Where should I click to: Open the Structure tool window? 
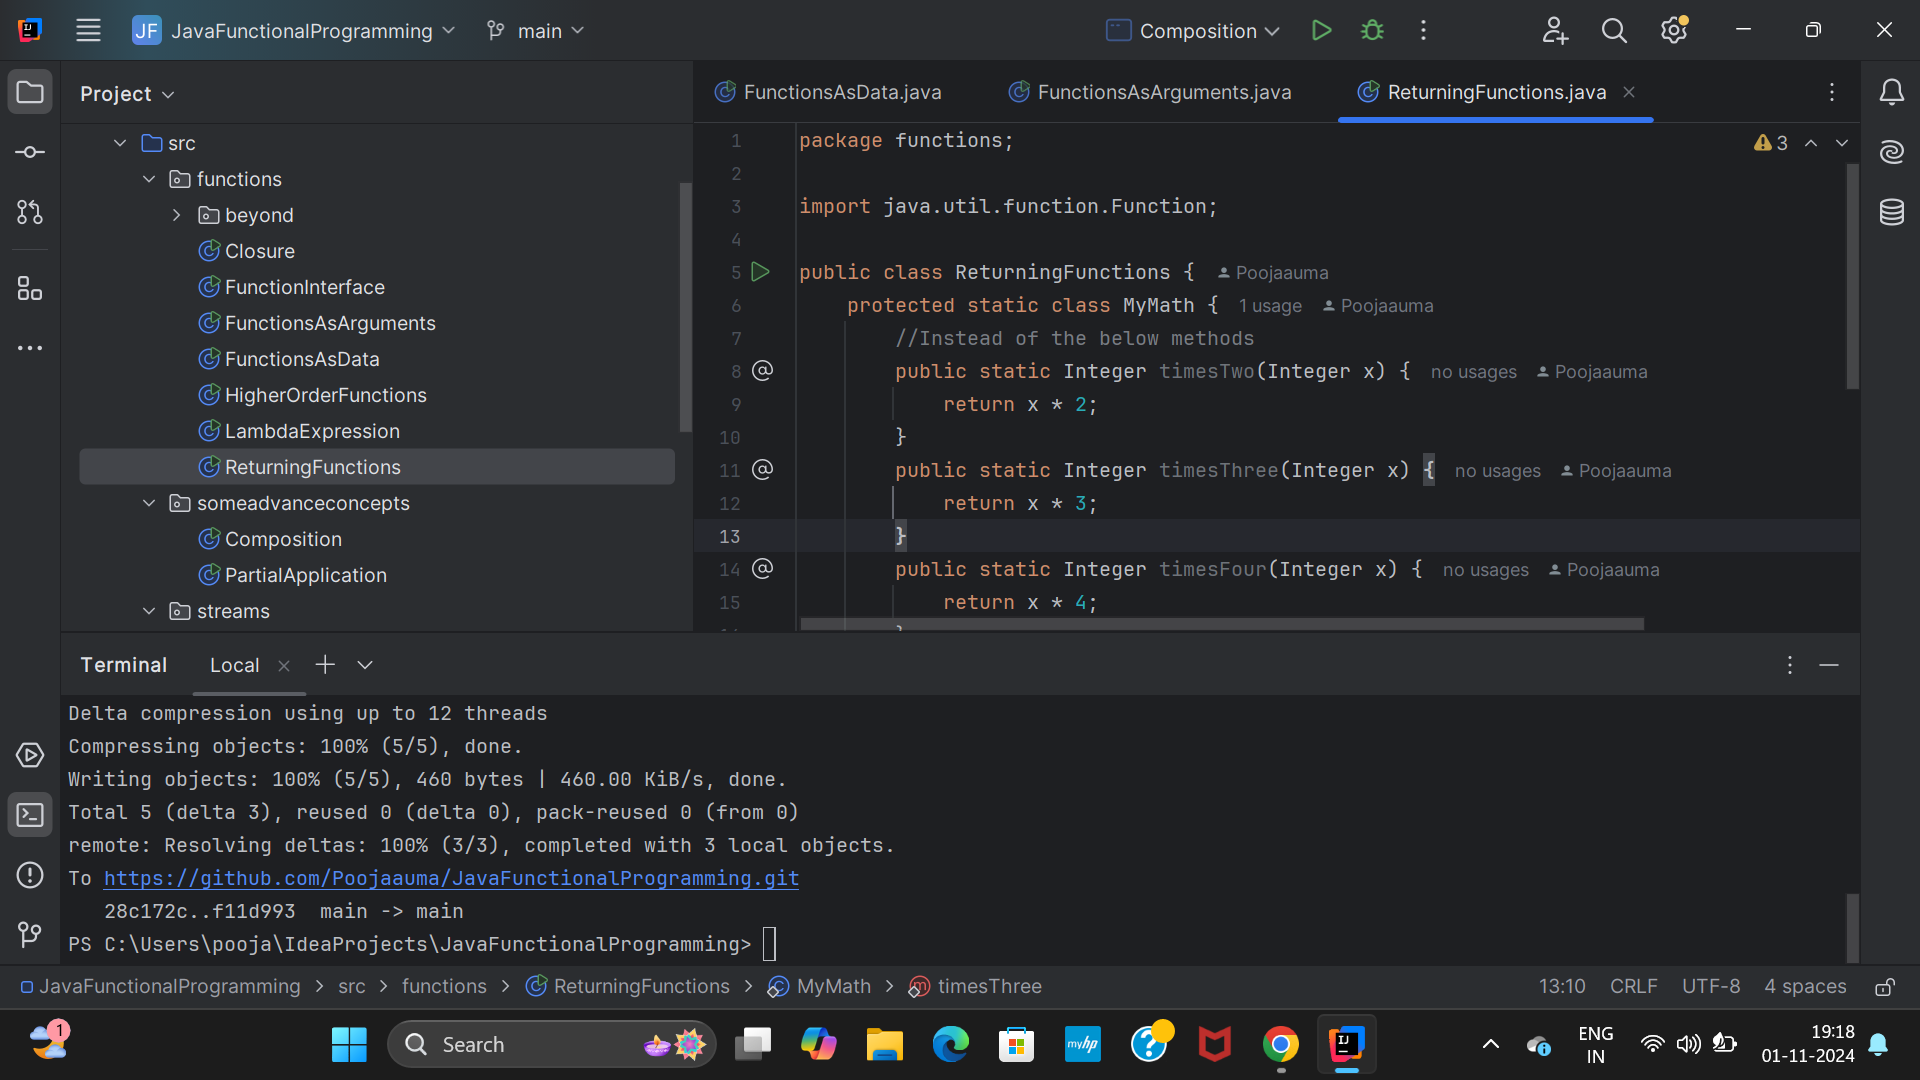(30, 289)
